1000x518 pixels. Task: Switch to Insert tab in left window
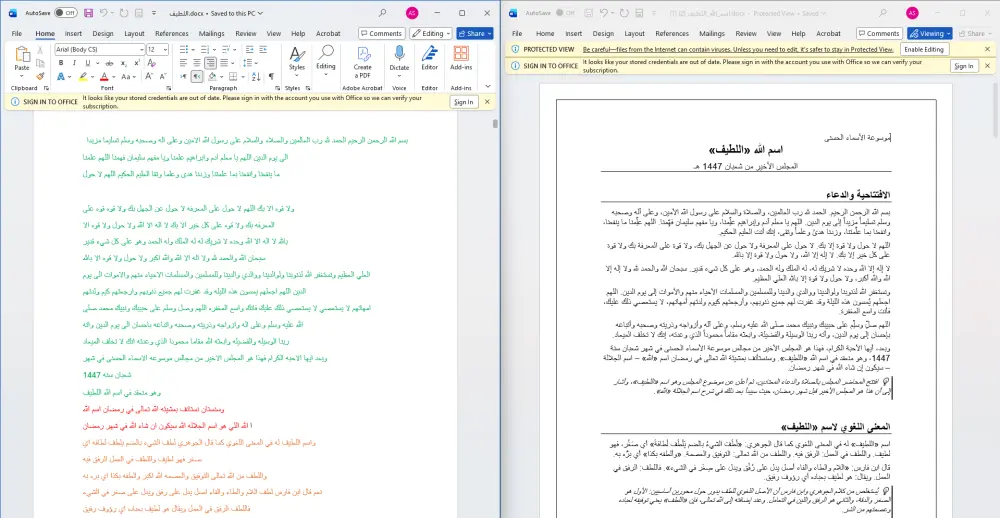73,34
